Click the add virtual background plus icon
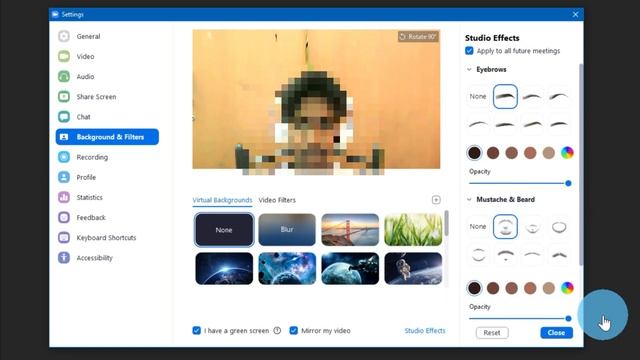 point(436,200)
